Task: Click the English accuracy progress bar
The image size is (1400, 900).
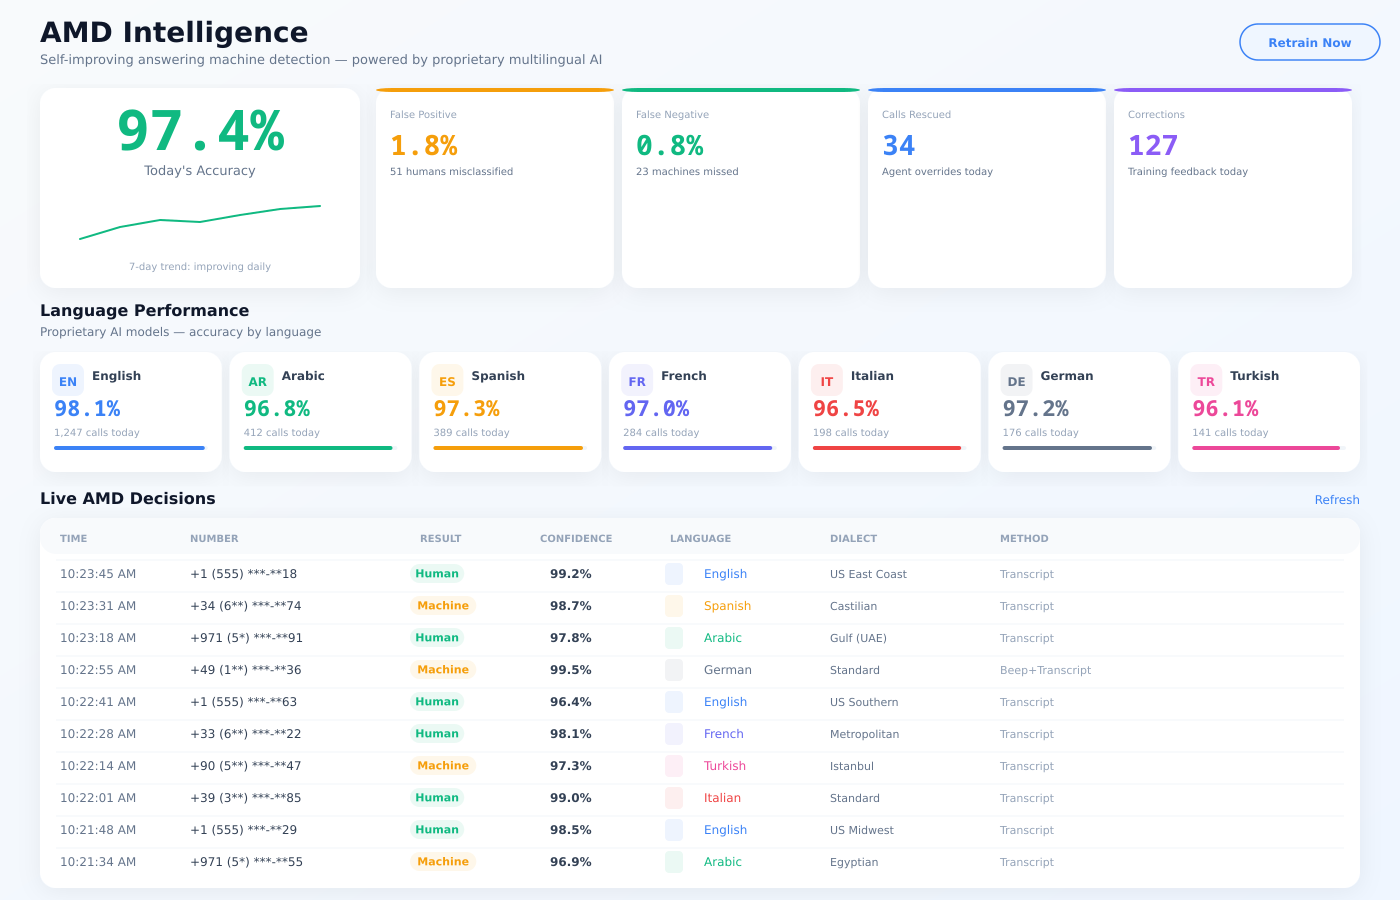Action: point(131,448)
